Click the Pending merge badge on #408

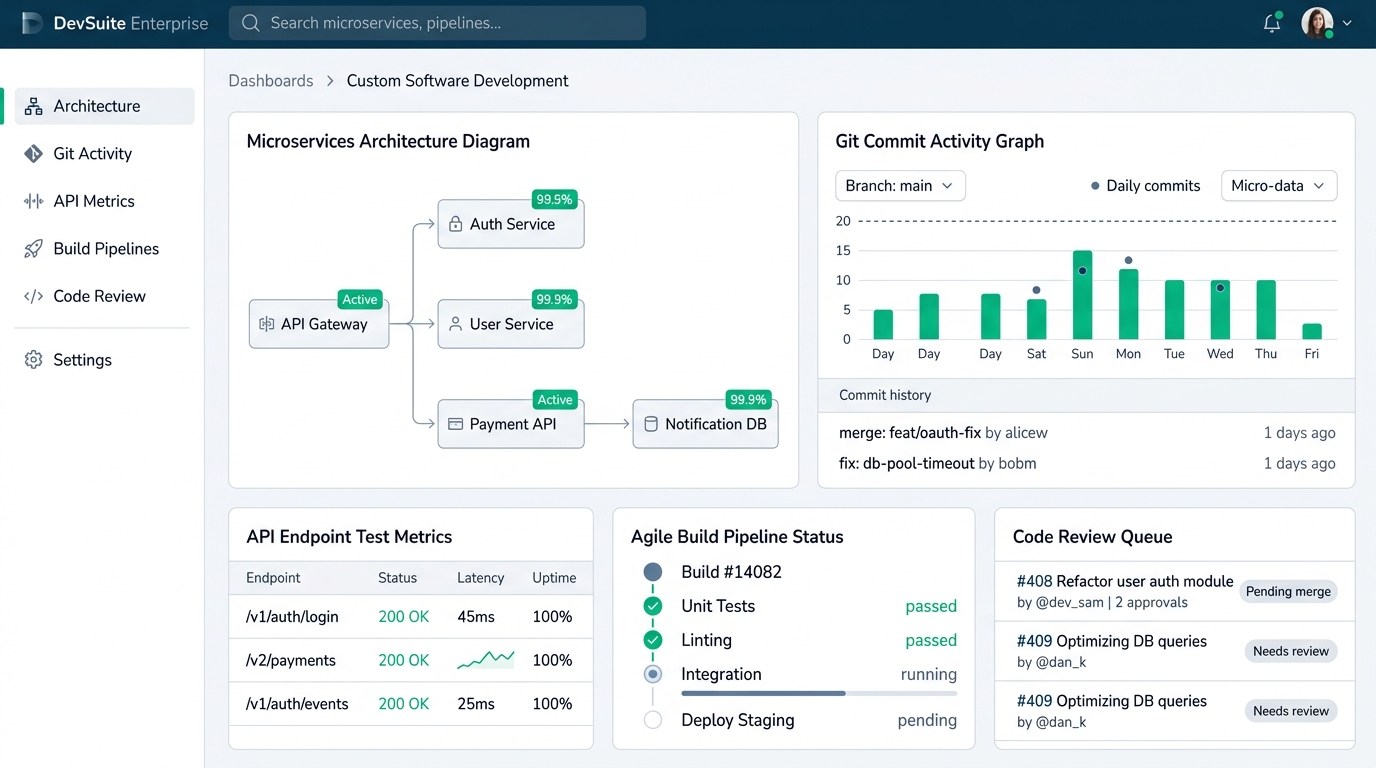pyautogui.click(x=1288, y=591)
